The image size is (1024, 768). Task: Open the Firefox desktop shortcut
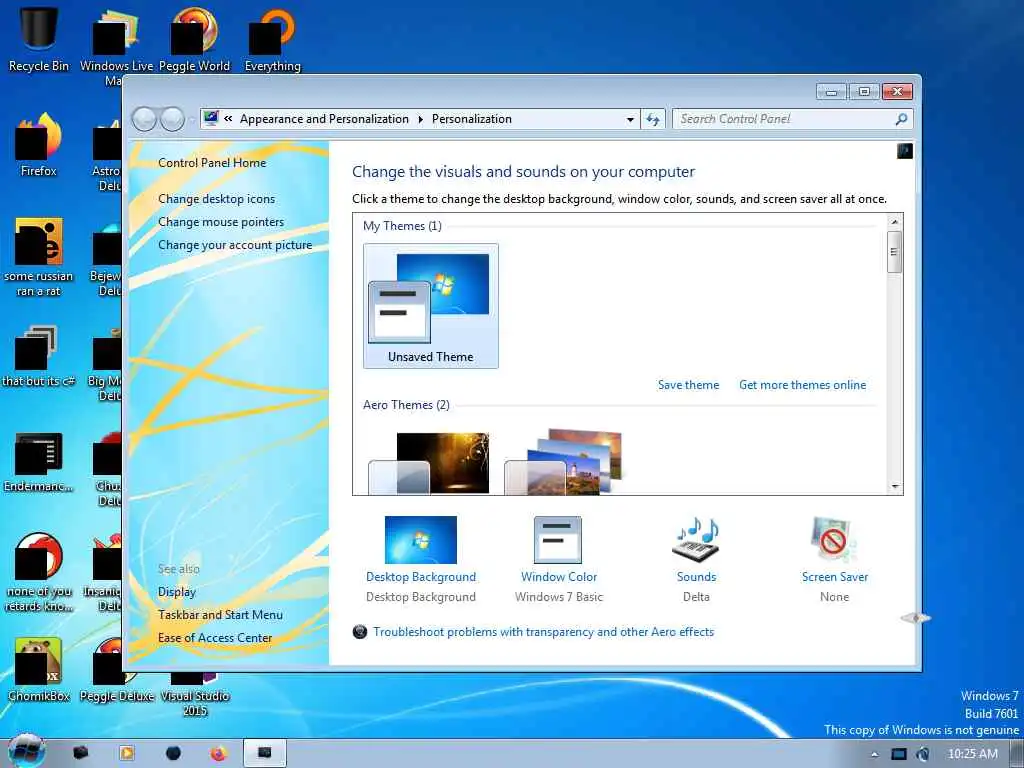point(39,144)
